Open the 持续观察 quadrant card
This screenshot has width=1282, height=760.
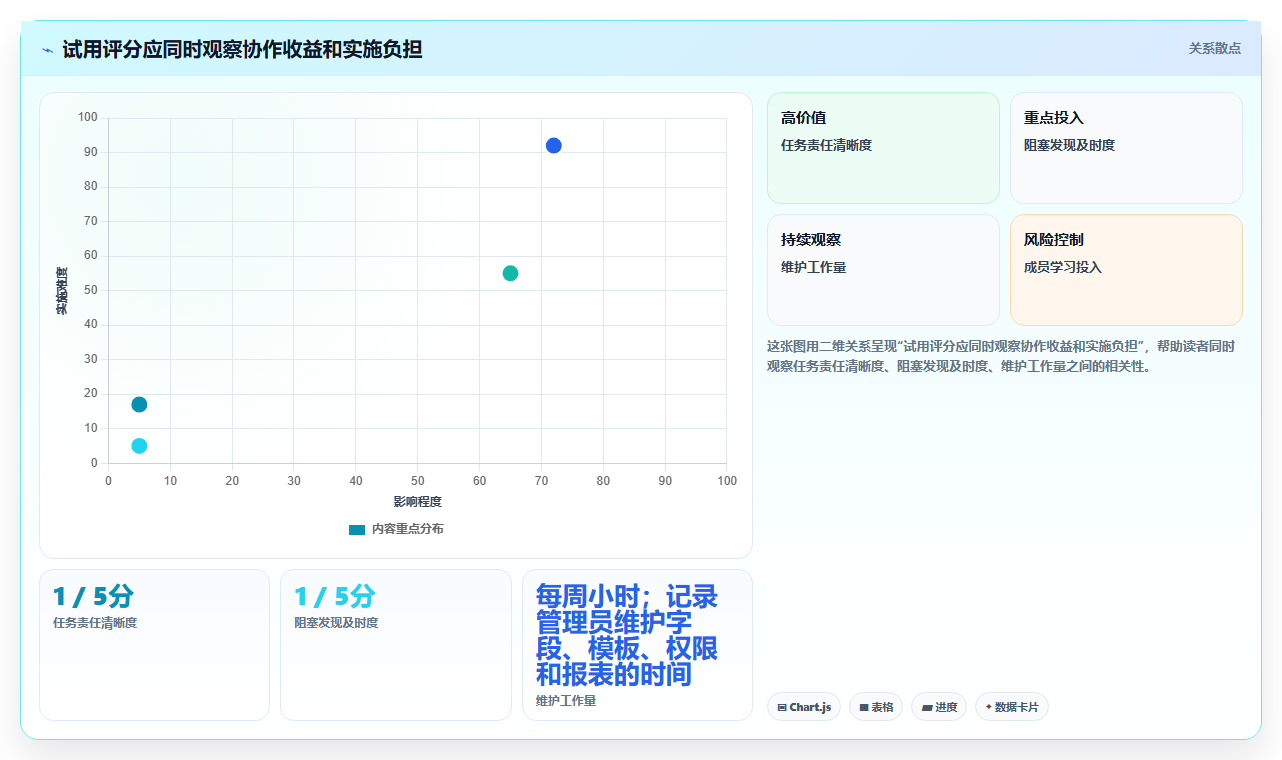883,270
